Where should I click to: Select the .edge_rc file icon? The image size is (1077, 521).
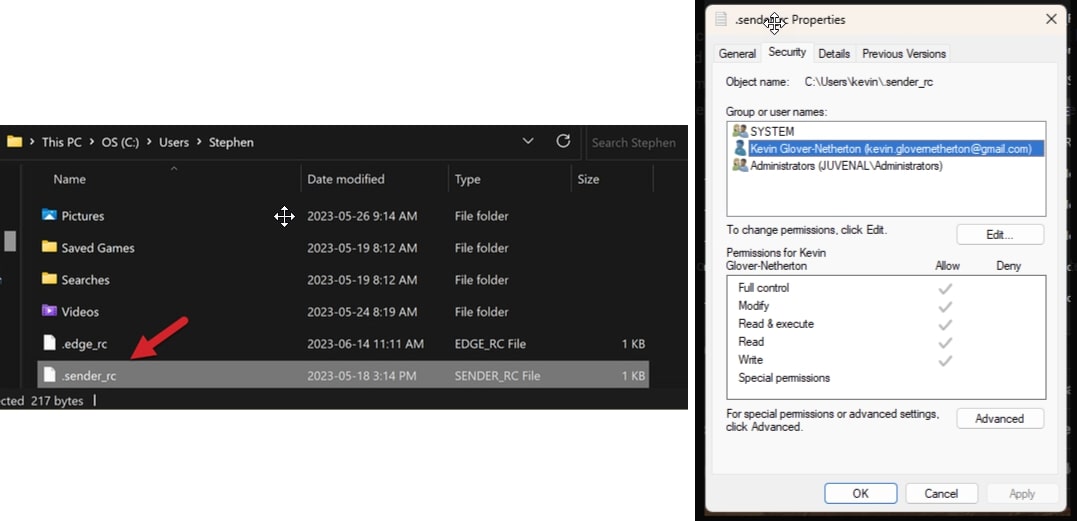[49, 343]
